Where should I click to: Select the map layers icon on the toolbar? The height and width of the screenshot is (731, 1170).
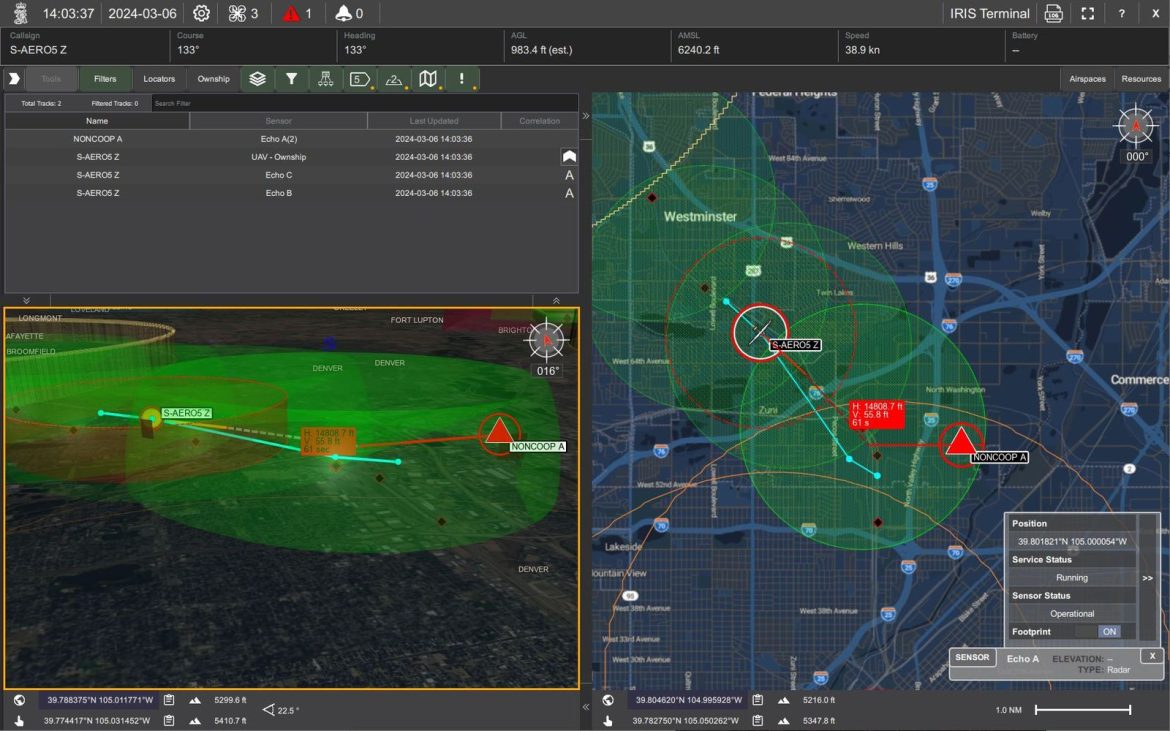(257, 78)
